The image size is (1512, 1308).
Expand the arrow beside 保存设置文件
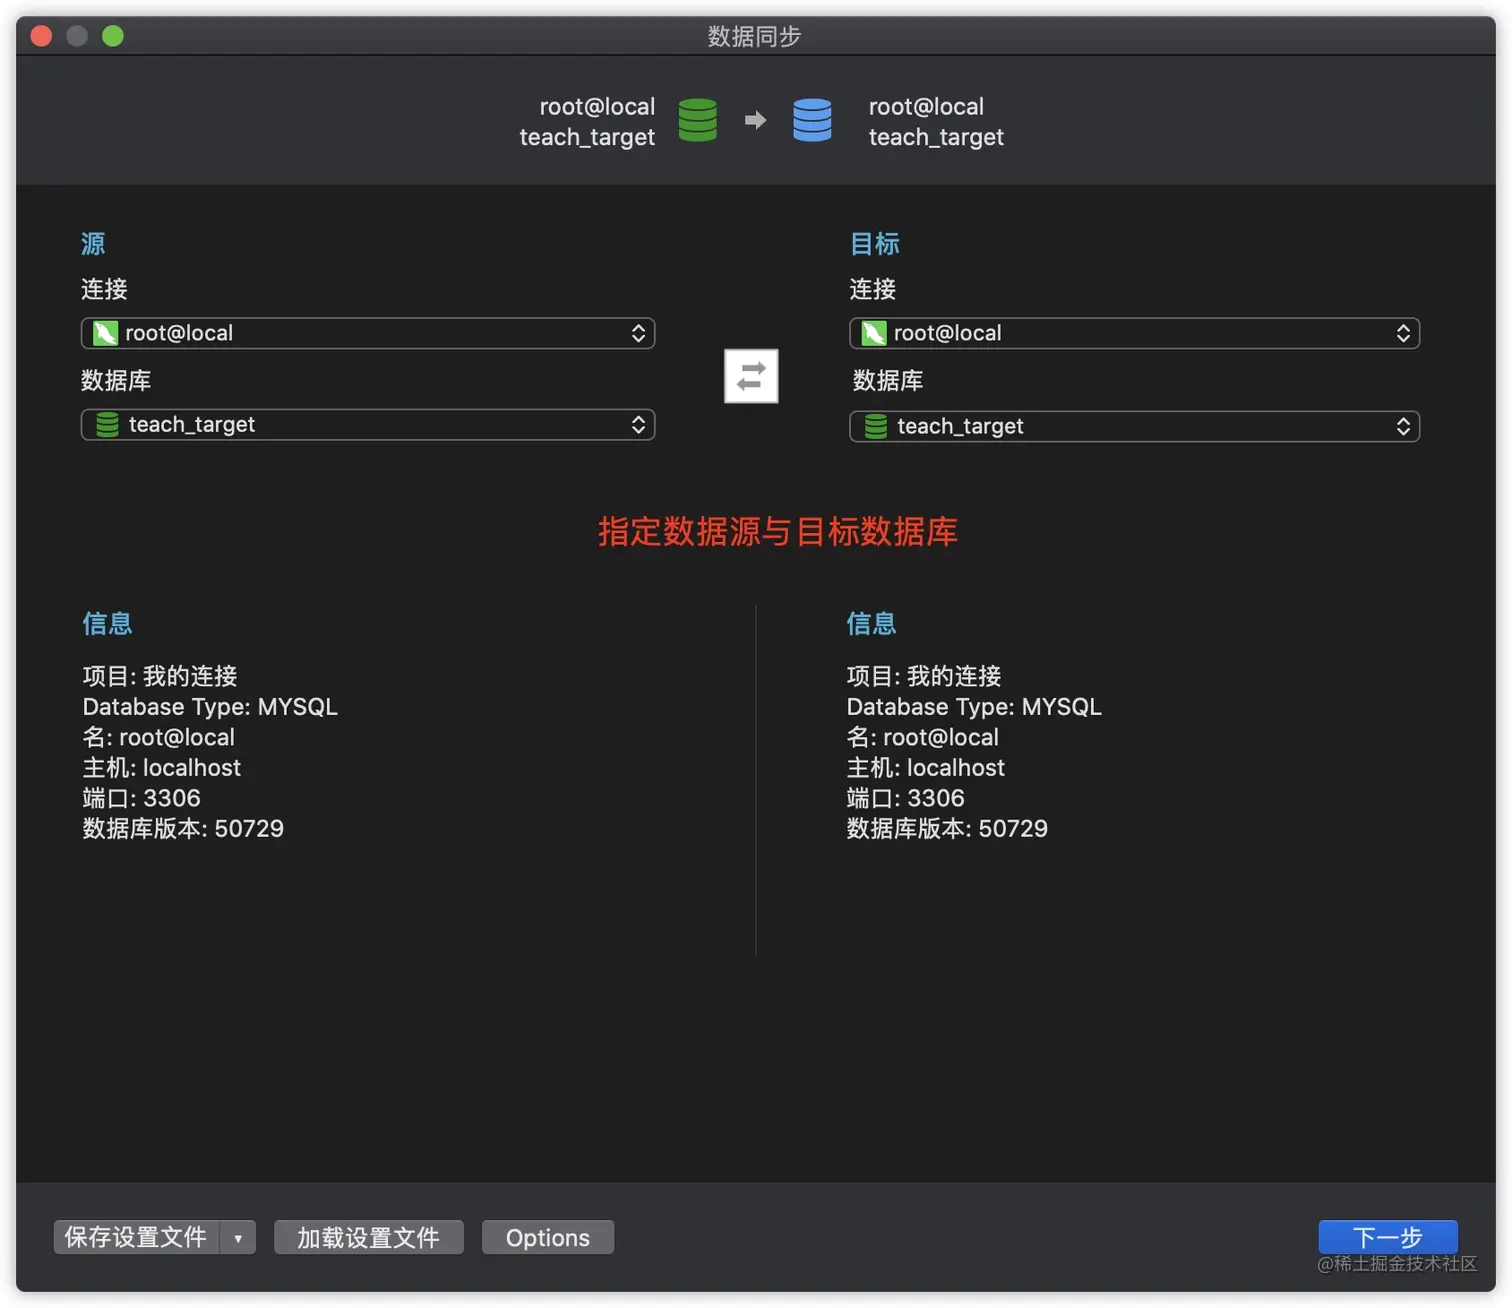(238, 1238)
